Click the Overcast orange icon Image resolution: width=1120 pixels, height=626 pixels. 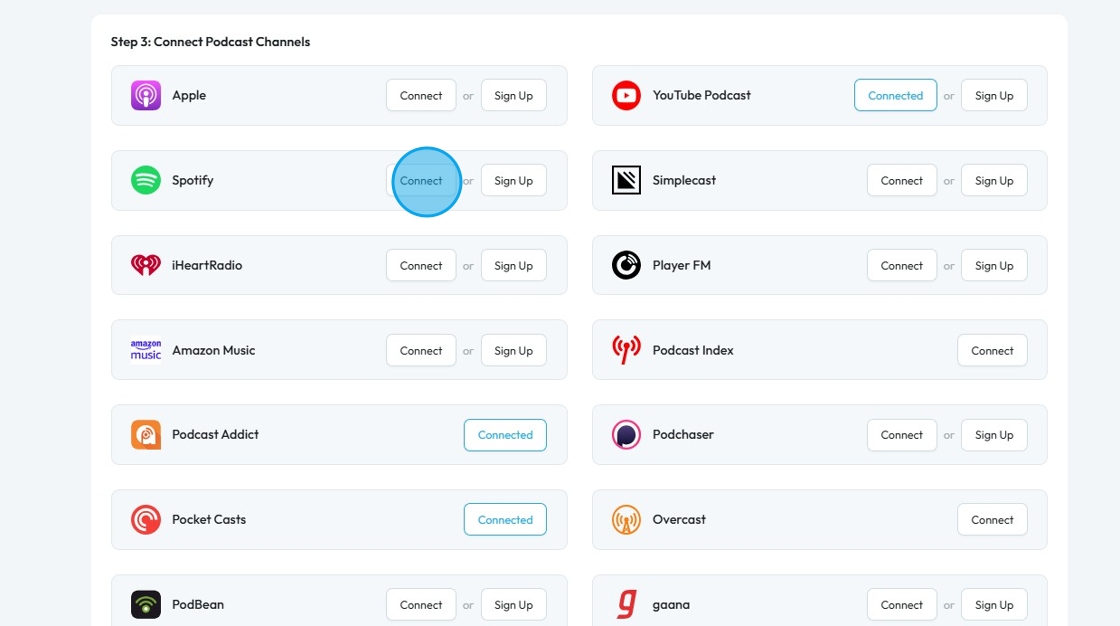point(626,520)
